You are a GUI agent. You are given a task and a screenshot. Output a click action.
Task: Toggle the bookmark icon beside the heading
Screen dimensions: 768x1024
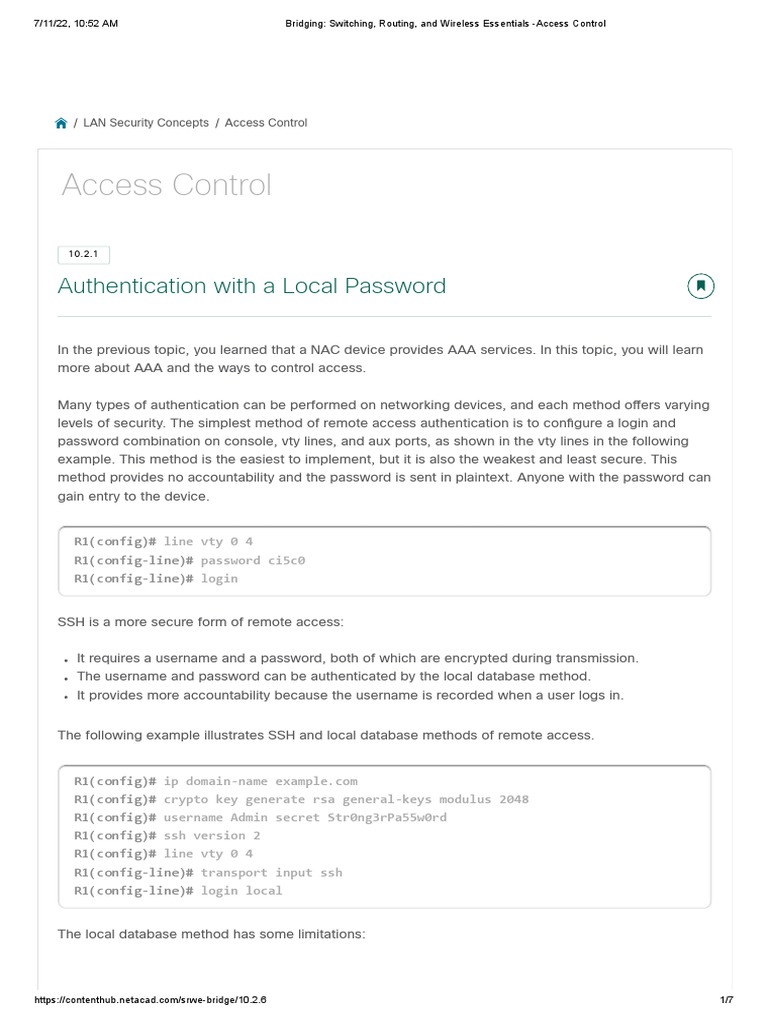pos(701,286)
